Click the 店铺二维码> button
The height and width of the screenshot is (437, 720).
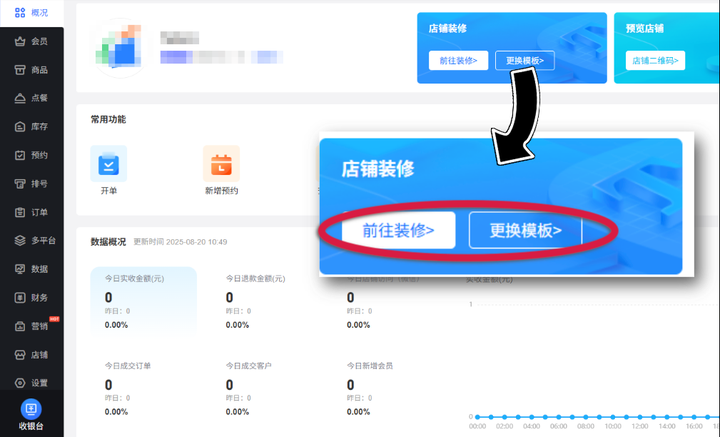(x=655, y=61)
